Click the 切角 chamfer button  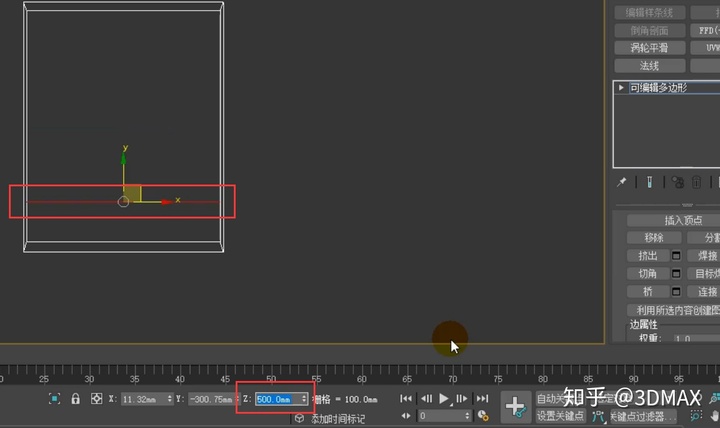point(647,274)
